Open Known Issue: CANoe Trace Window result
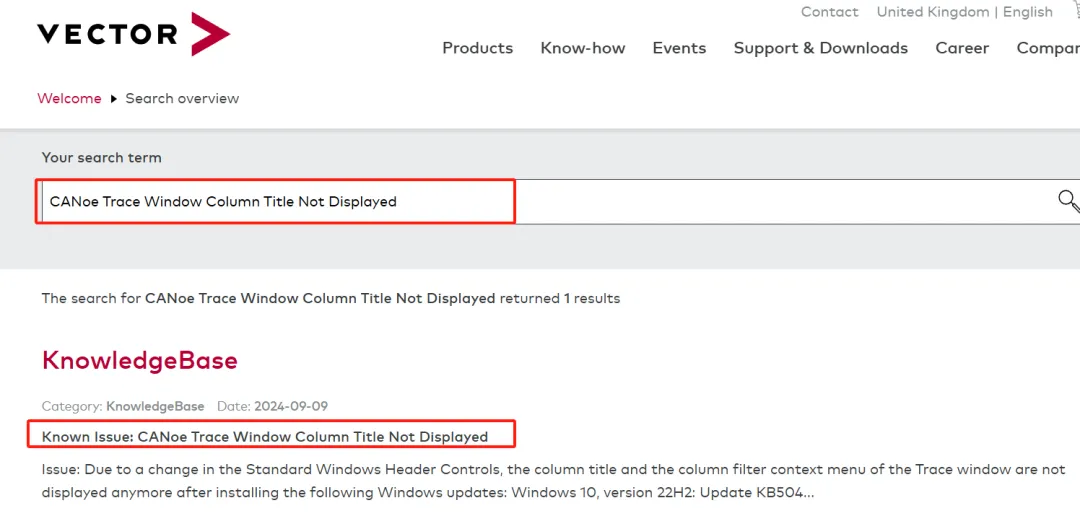 coord(265,437)
